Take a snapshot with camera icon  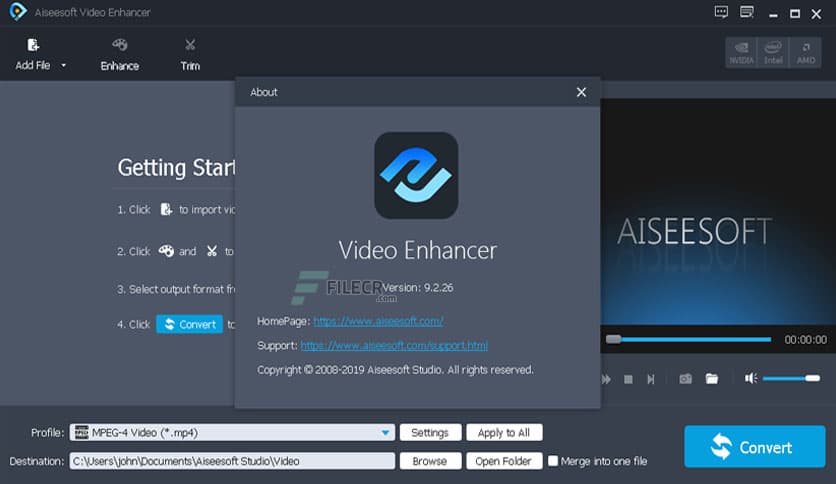[686, 378]
